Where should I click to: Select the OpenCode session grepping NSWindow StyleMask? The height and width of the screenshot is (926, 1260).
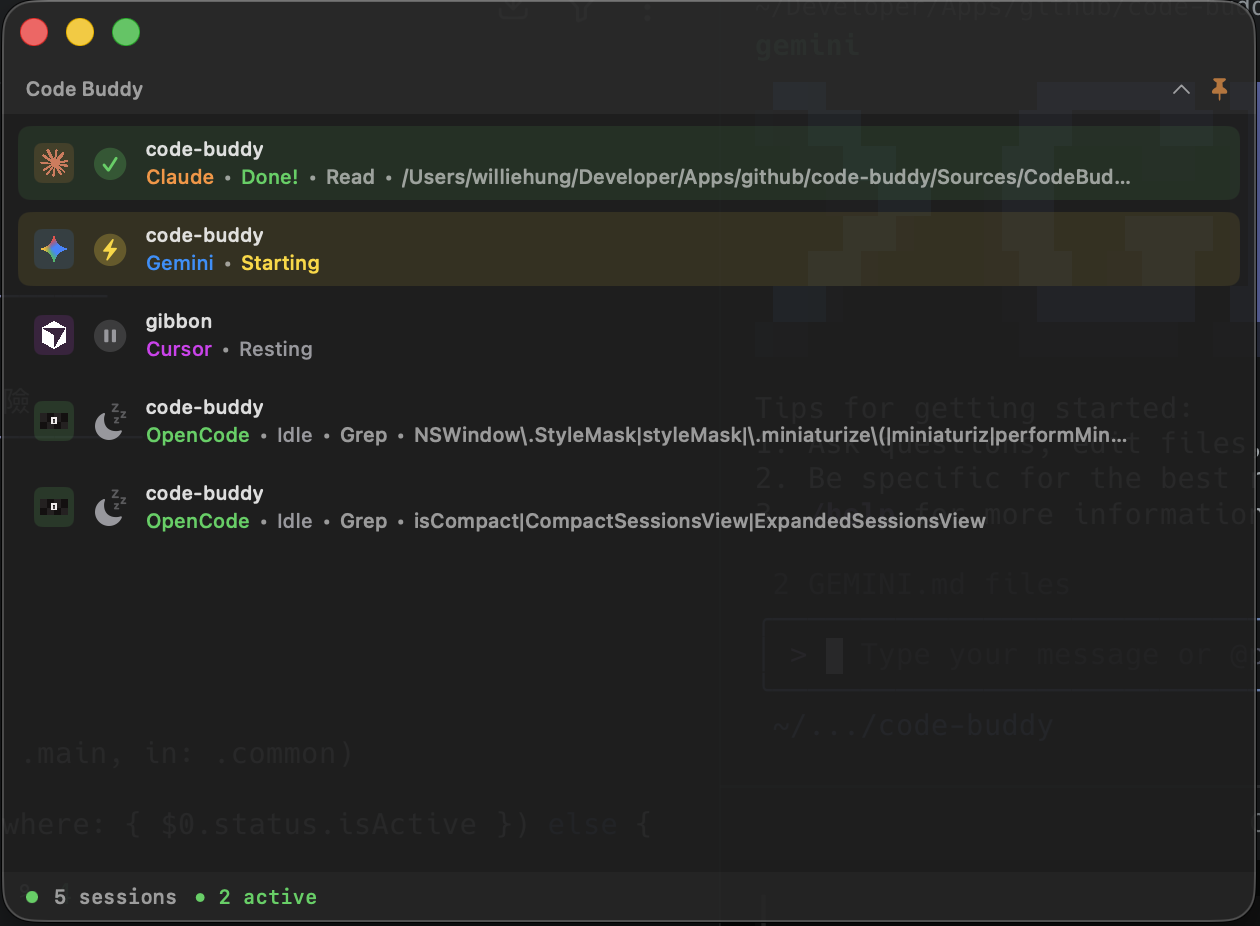click(629, 421)
